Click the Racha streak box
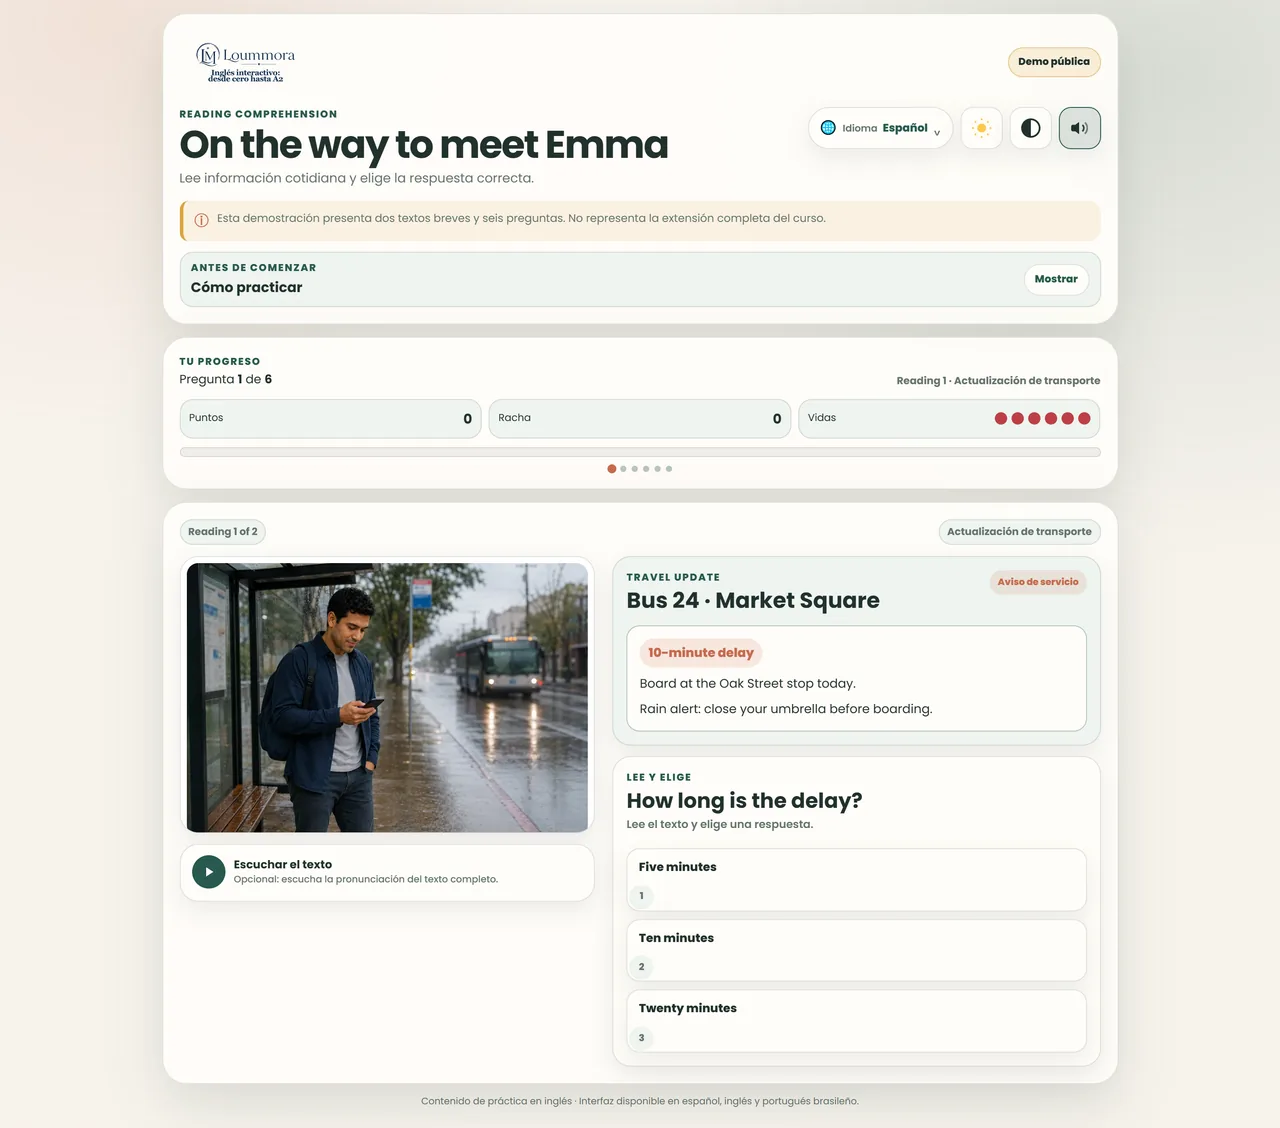The height and width of the screenshot is (1128, 1280). pyautogui.click(x=640, y=419)
